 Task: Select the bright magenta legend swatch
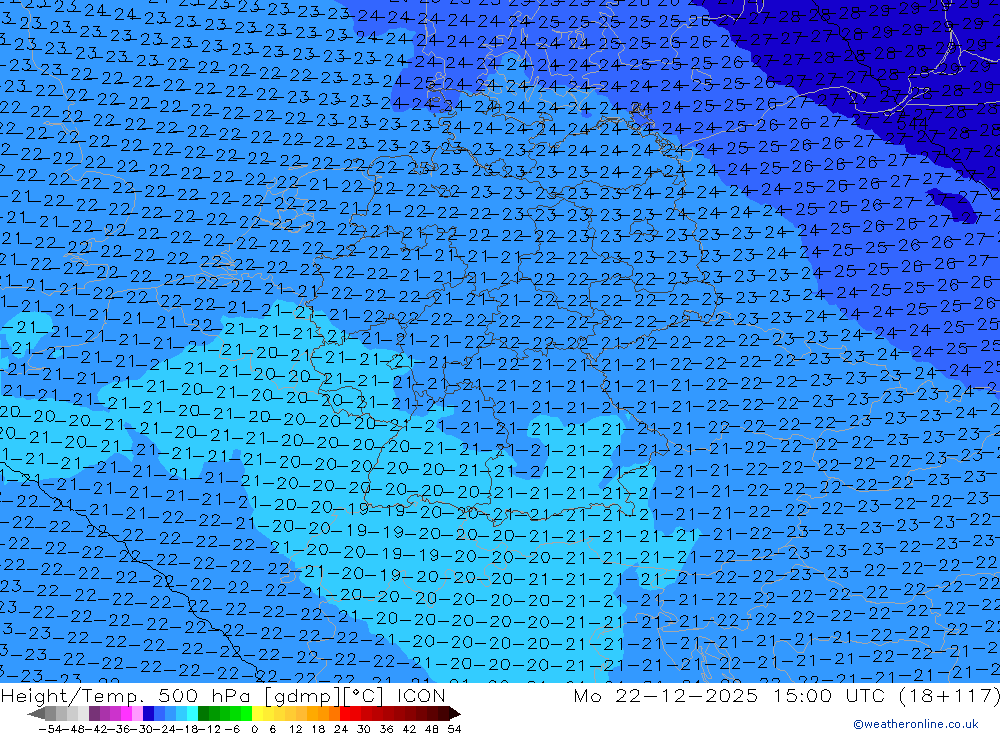pos(126,714)
